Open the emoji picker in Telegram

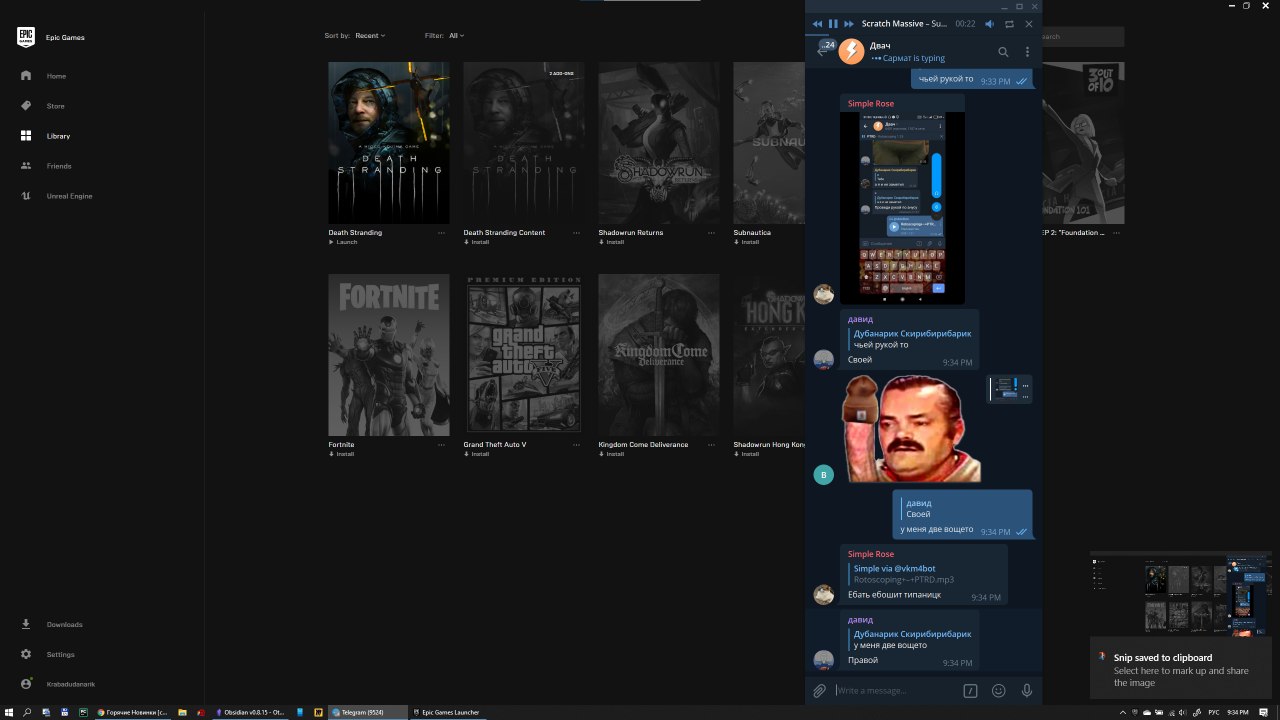(998, 691)
